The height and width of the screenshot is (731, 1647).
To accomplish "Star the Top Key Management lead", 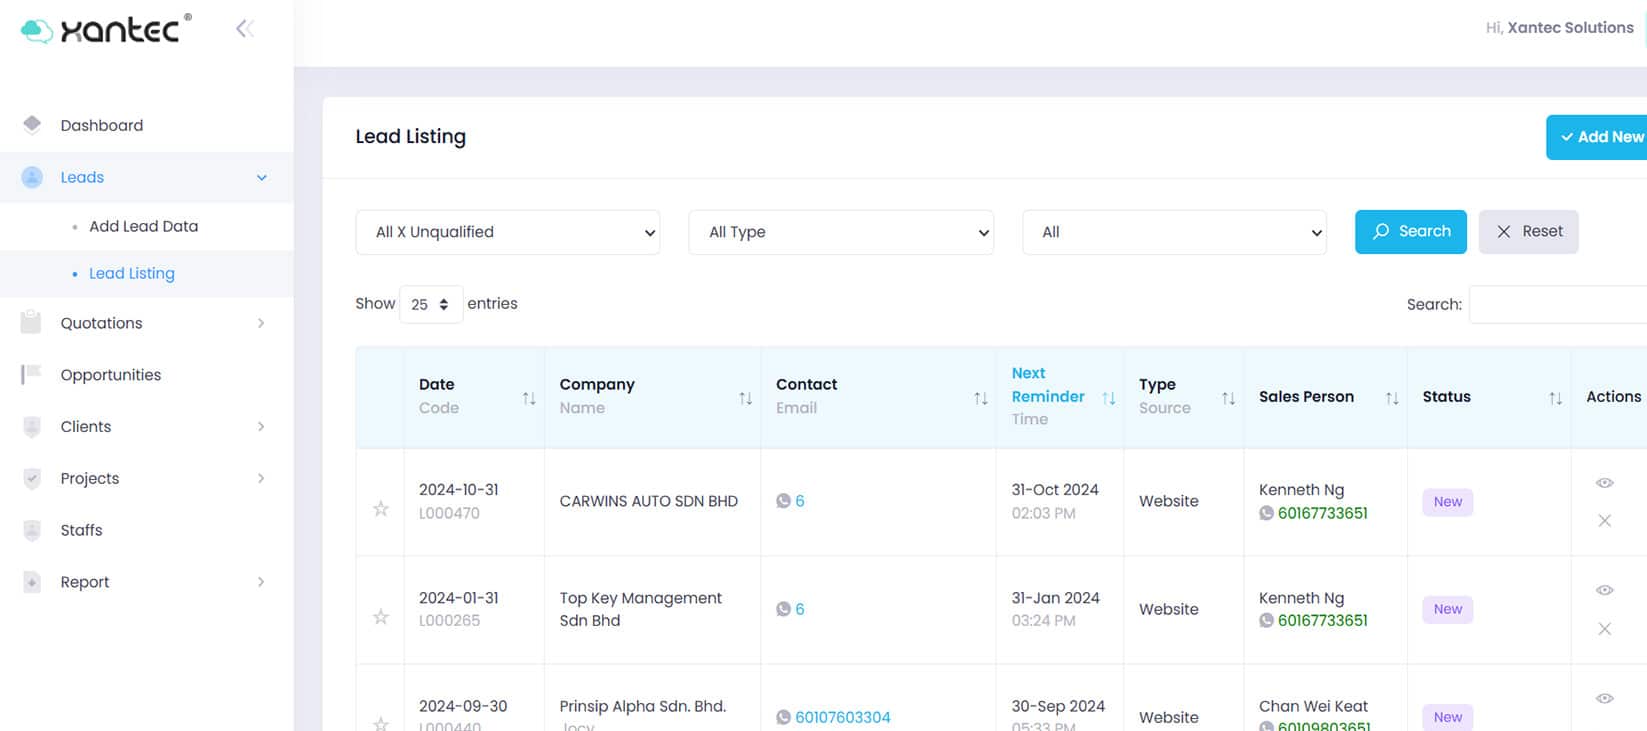I will (x=381, y=617).
